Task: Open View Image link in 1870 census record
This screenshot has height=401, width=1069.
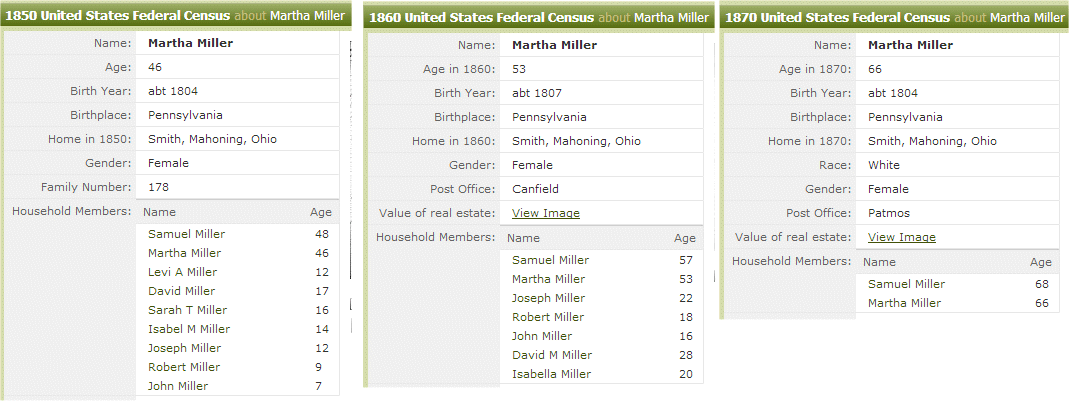Action: 901,237
